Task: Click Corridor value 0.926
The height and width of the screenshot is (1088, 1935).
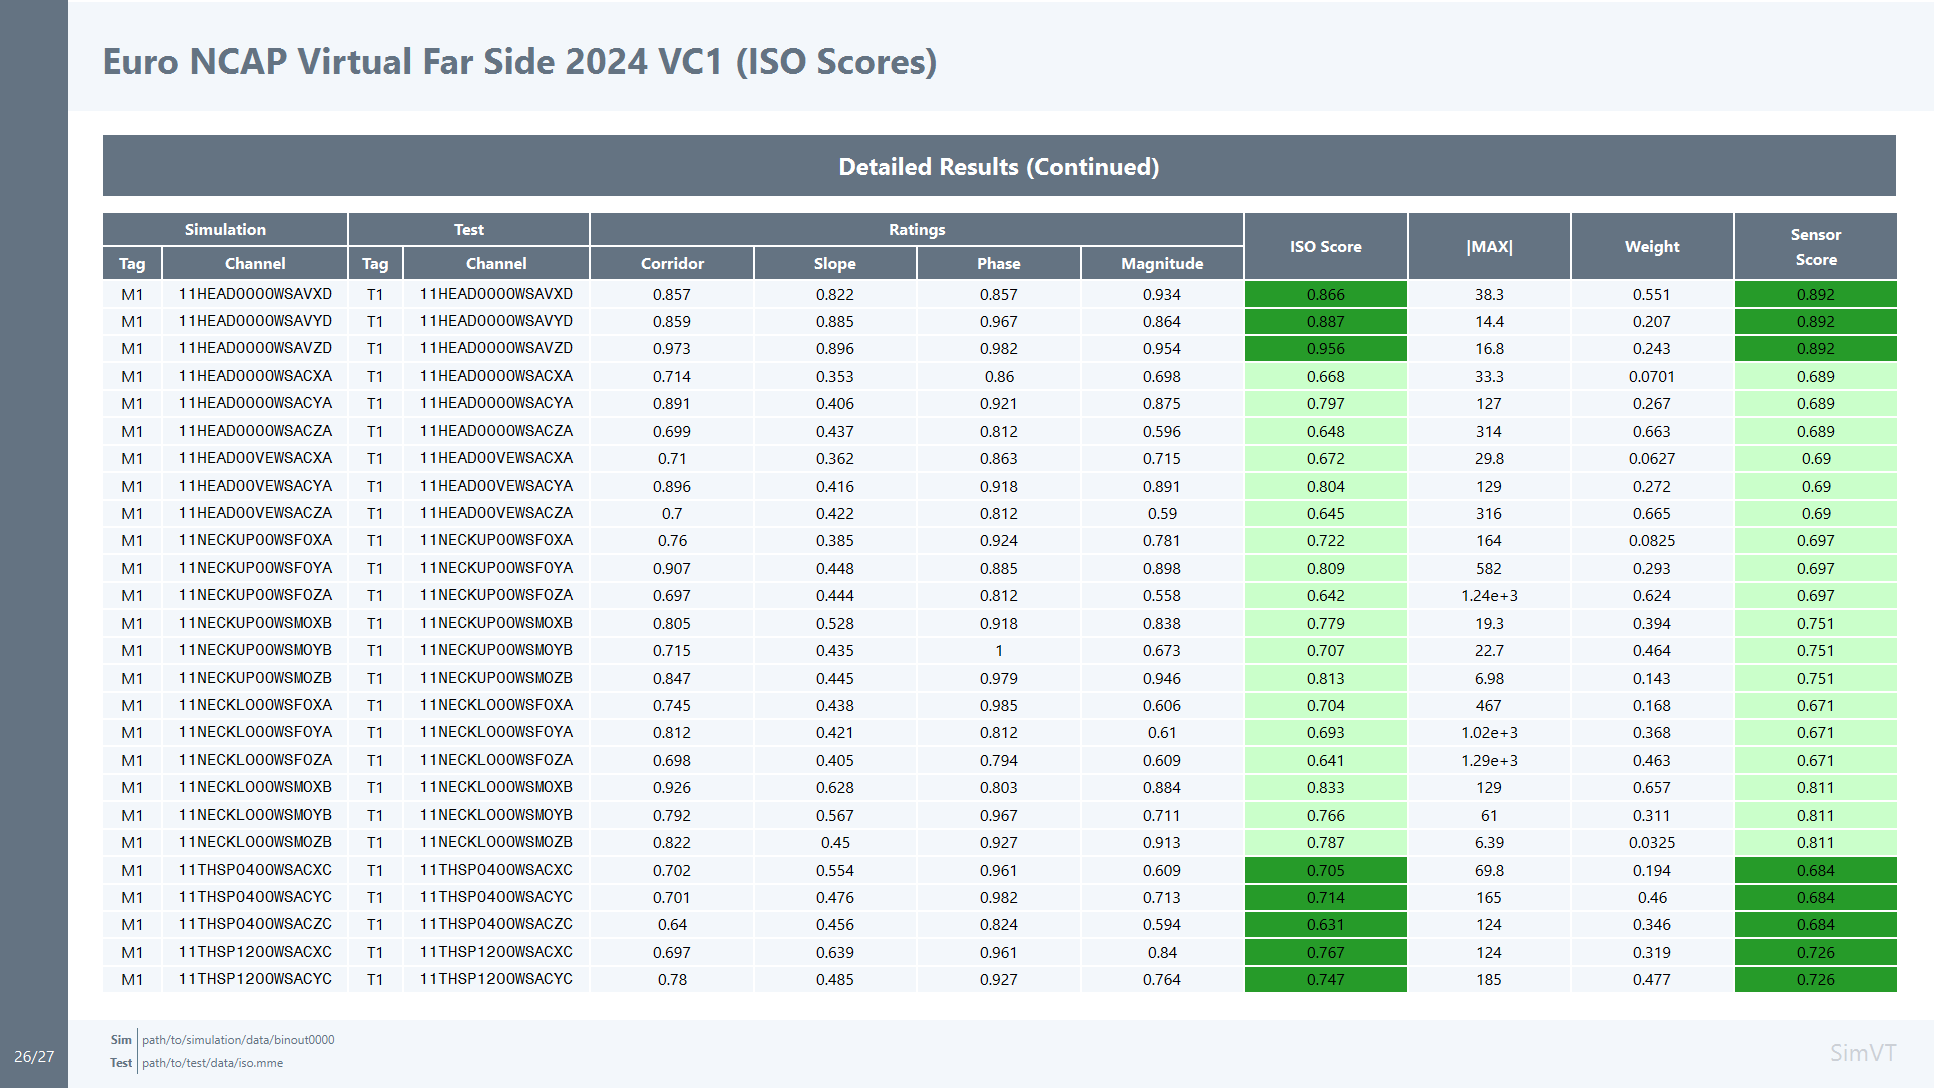Action: [672, 787]
